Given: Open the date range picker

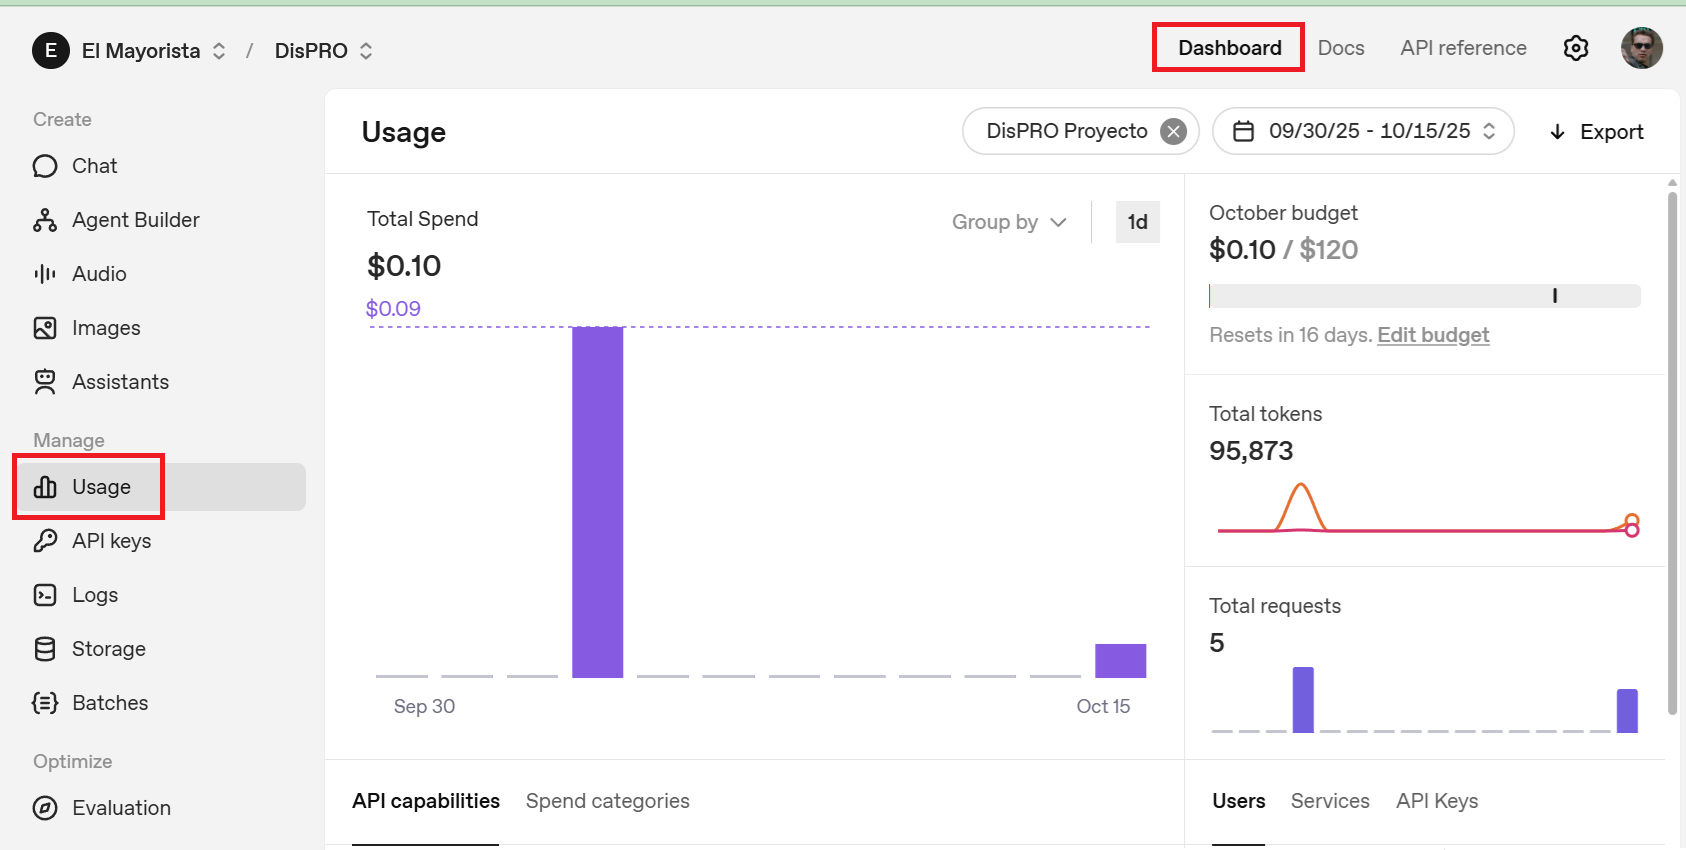Looking at the screenshot, I should point(1363,132).
